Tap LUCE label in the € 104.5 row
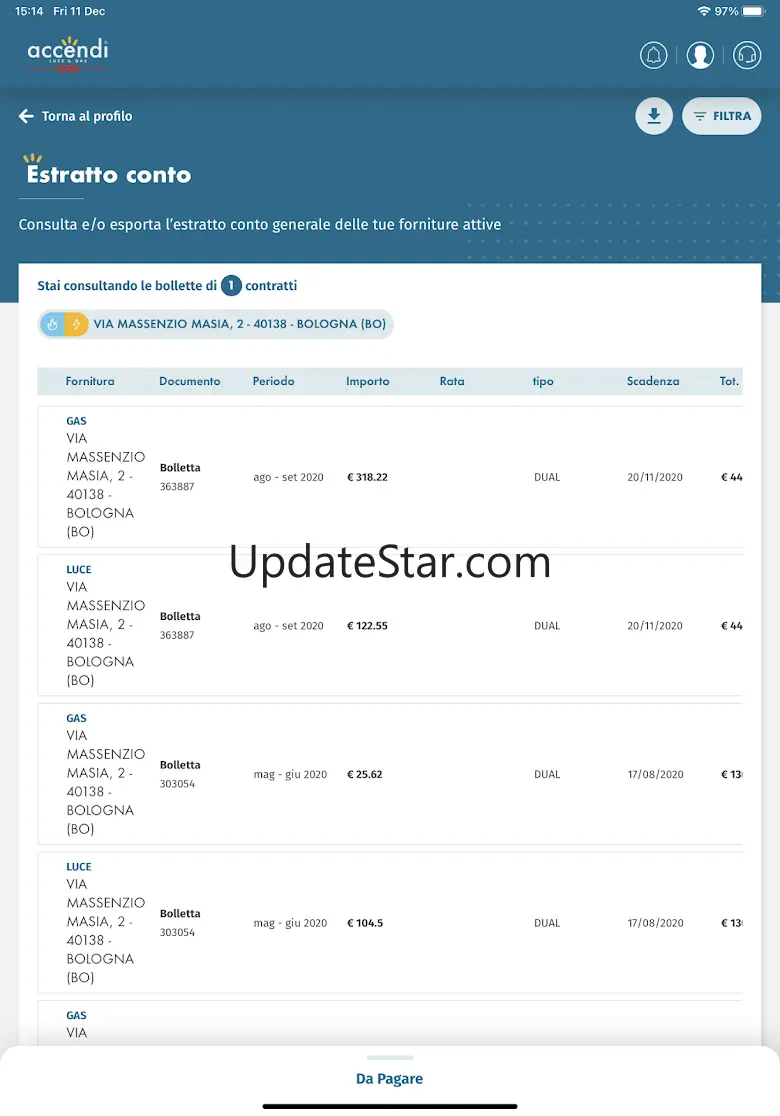Screen dimensions: 780x1116 (79, 867)
